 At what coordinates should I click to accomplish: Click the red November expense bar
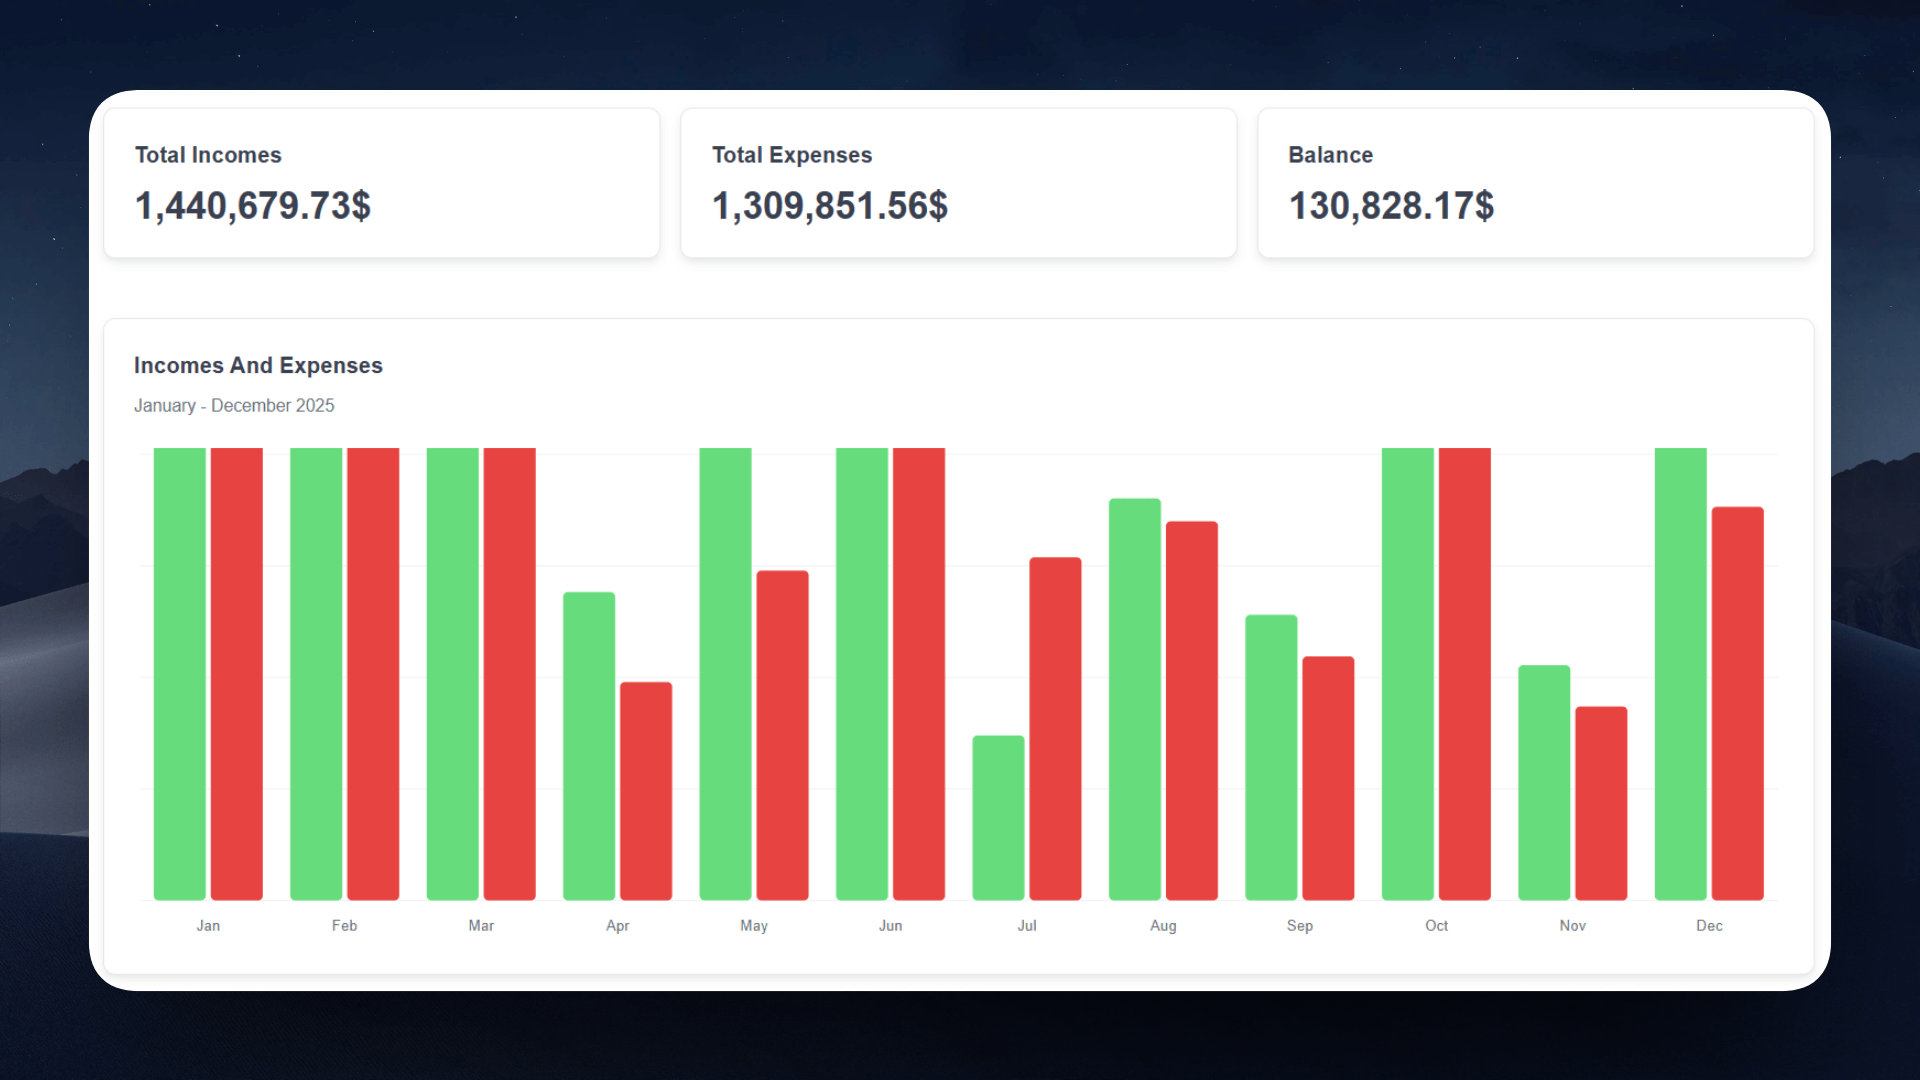click(1601, 803)
